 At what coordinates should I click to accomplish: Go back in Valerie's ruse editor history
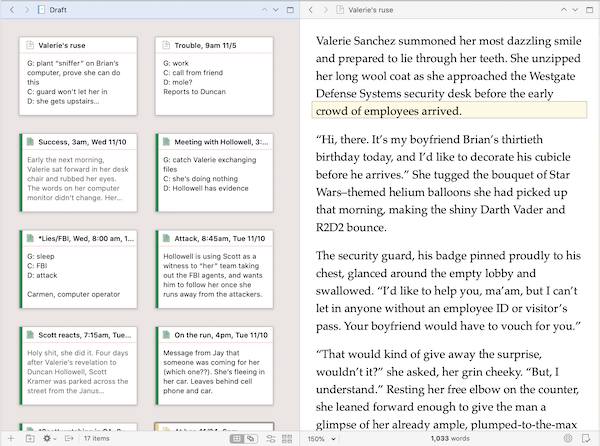[311, 10]
